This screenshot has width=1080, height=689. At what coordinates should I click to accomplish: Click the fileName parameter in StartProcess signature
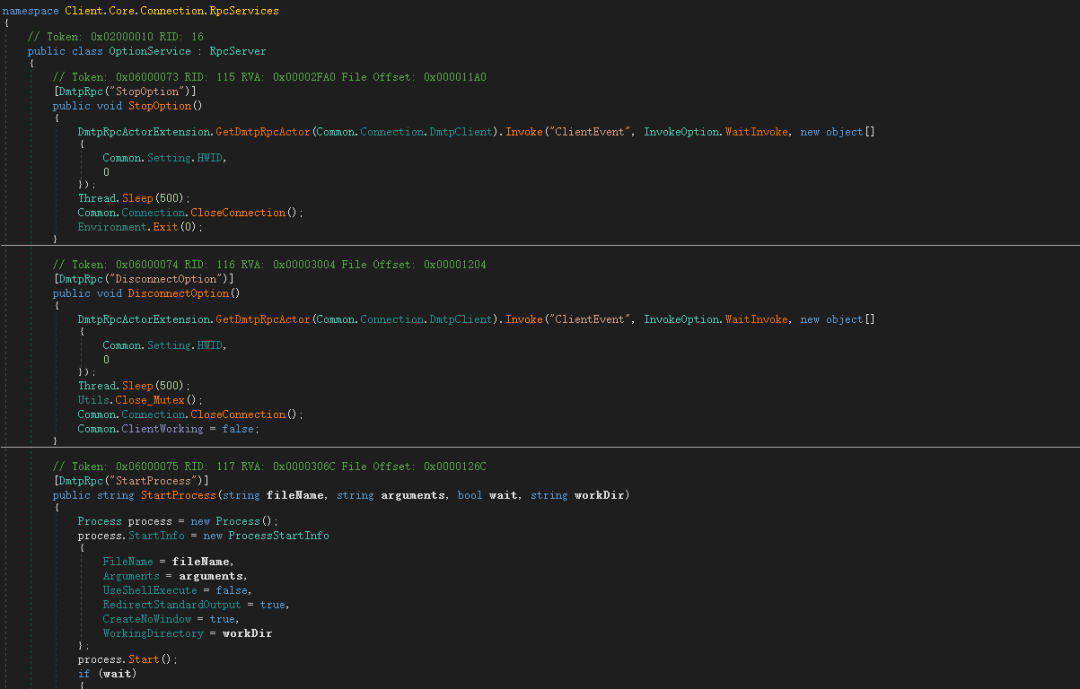(x=295, y=495)
